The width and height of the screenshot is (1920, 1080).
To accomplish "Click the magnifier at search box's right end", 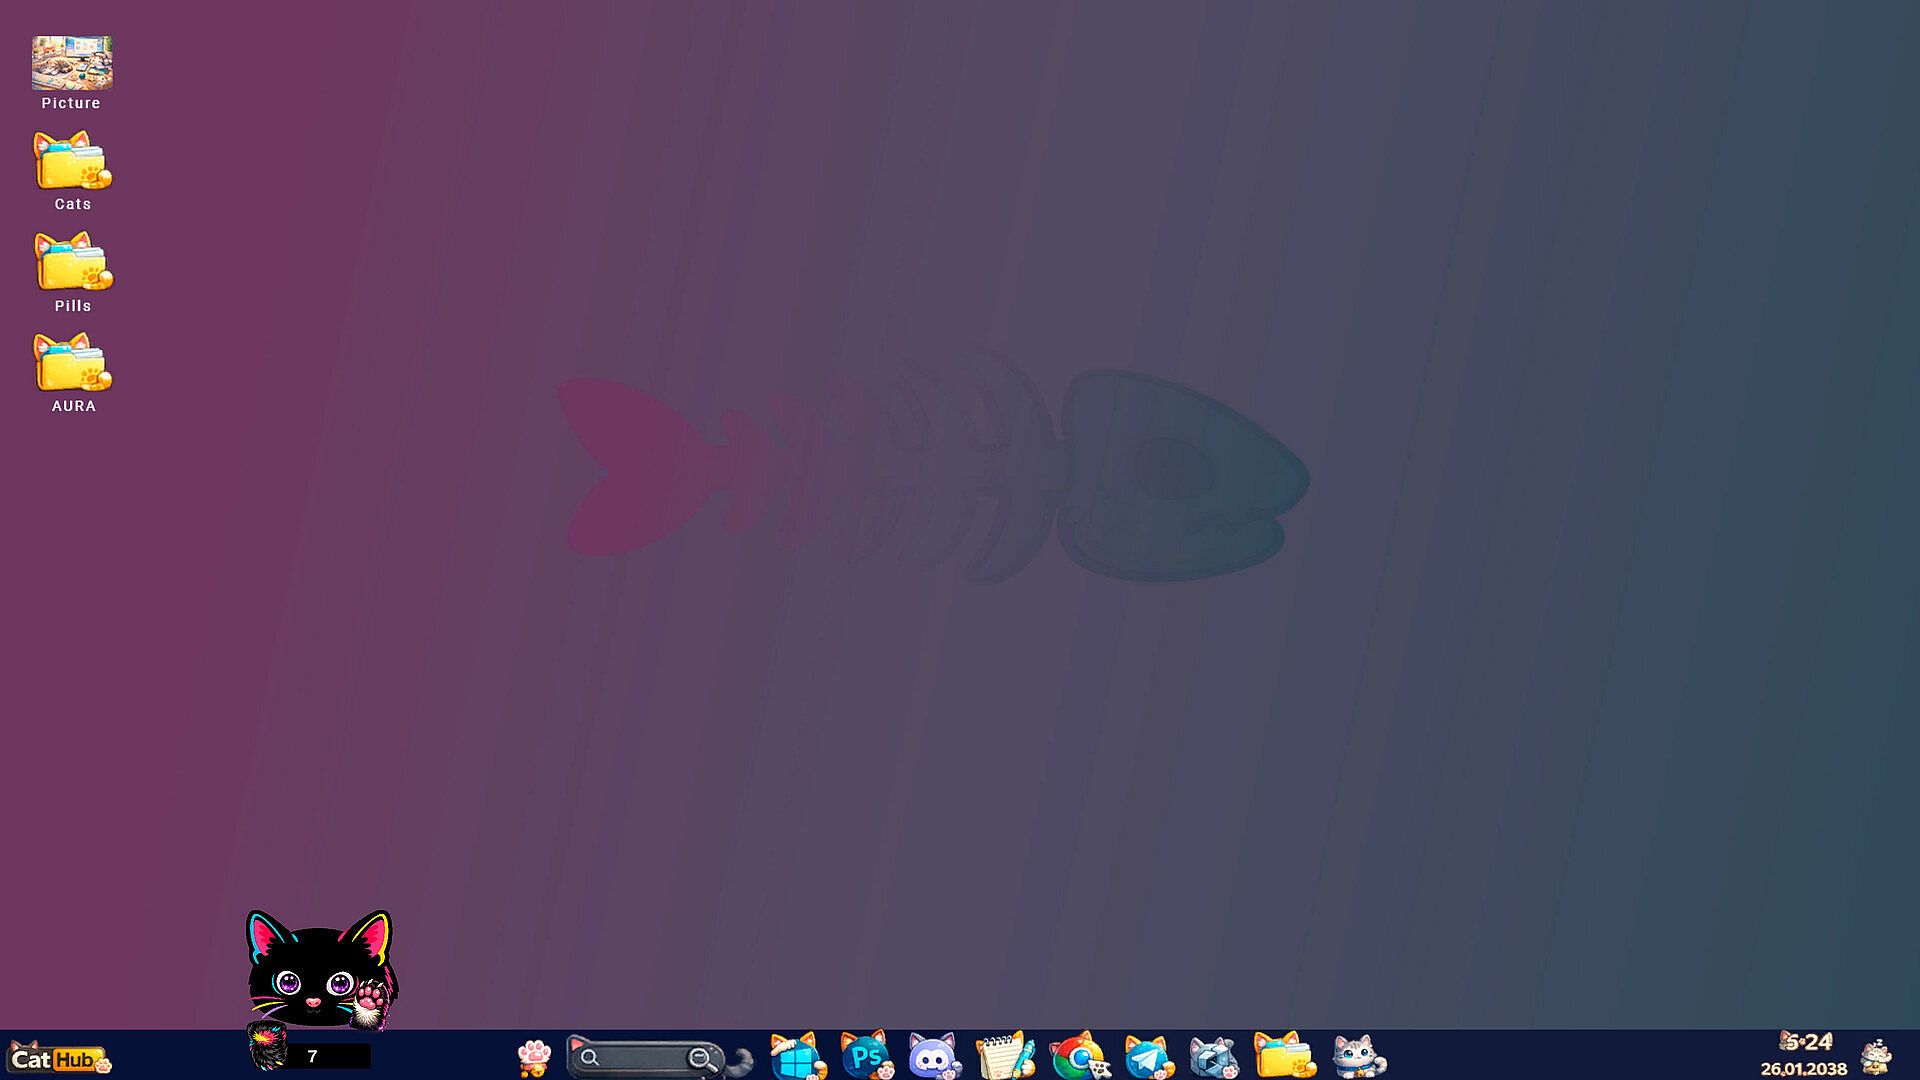I will (703, 1059).
